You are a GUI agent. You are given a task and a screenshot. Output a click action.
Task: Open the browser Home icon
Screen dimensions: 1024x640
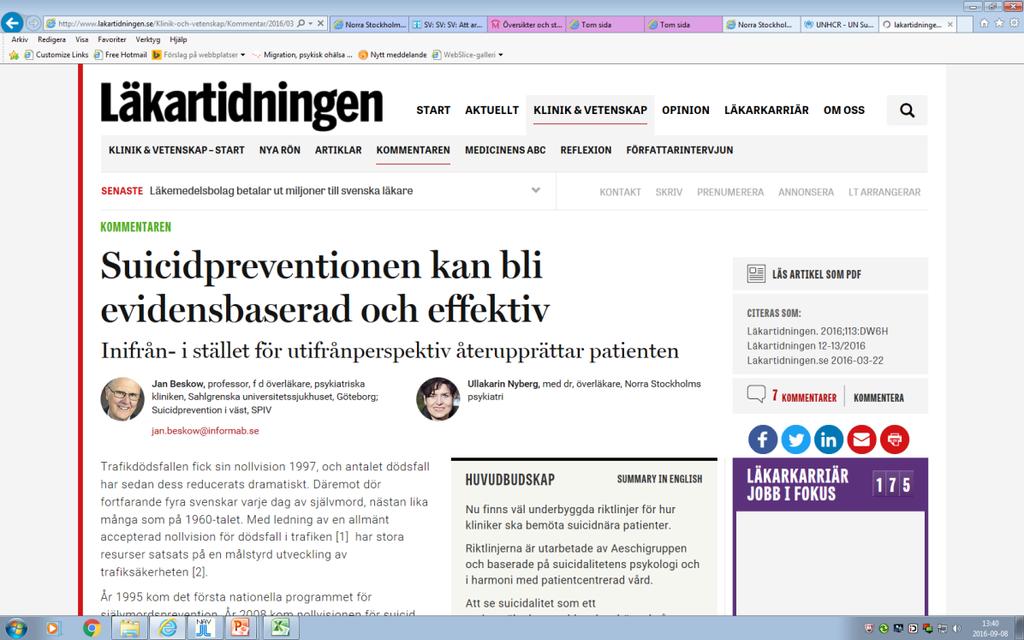pyautogui.click(x=984, y=24)
